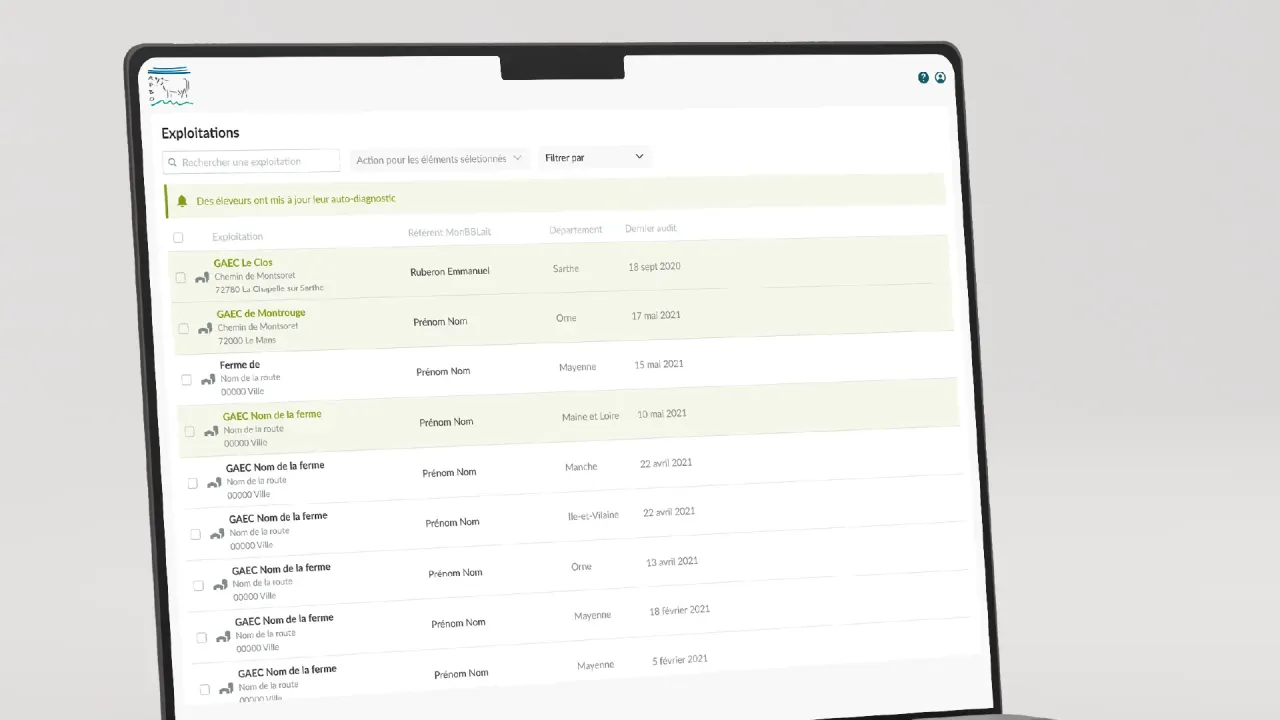The image size is (1280, 720).
Task: Expand the 'Action pour les éléments sélectionnés' dropdown
Action: point(440,159)
